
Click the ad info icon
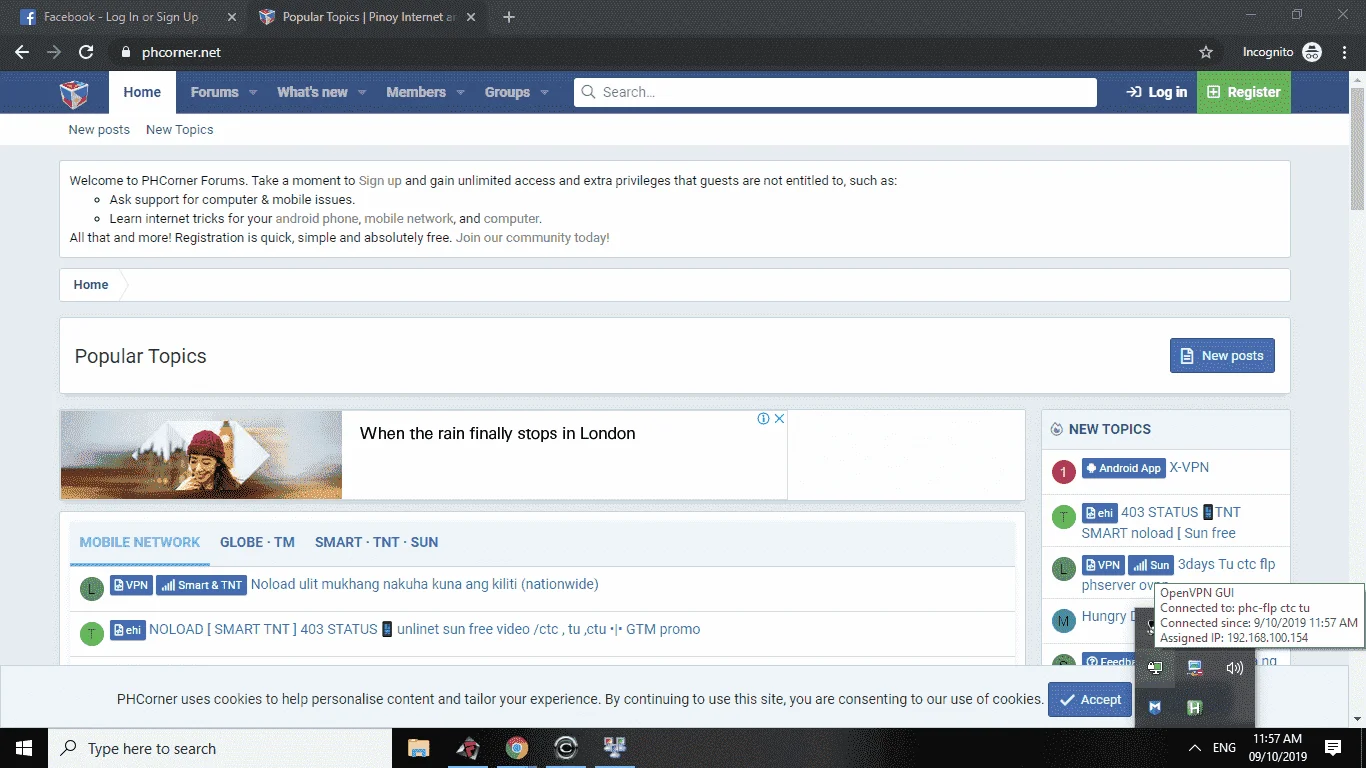[763, 419]
